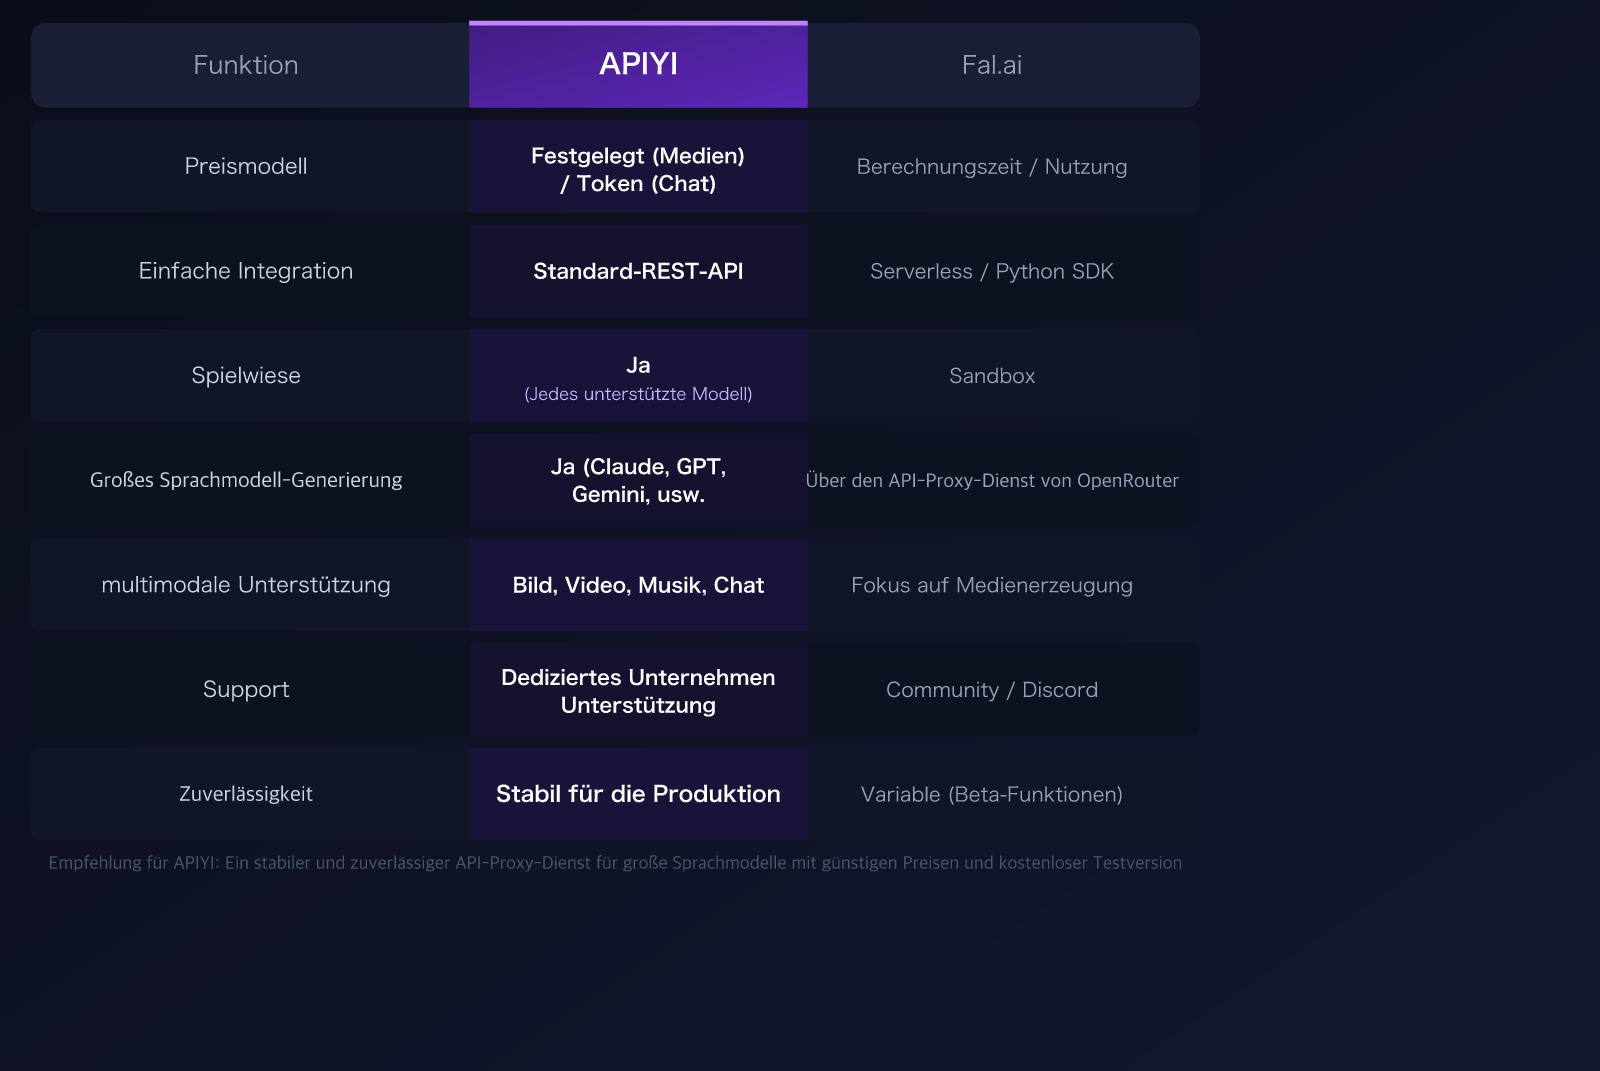
Task: Click the Zuverlässigkeit row label
Action: point(246,793)
